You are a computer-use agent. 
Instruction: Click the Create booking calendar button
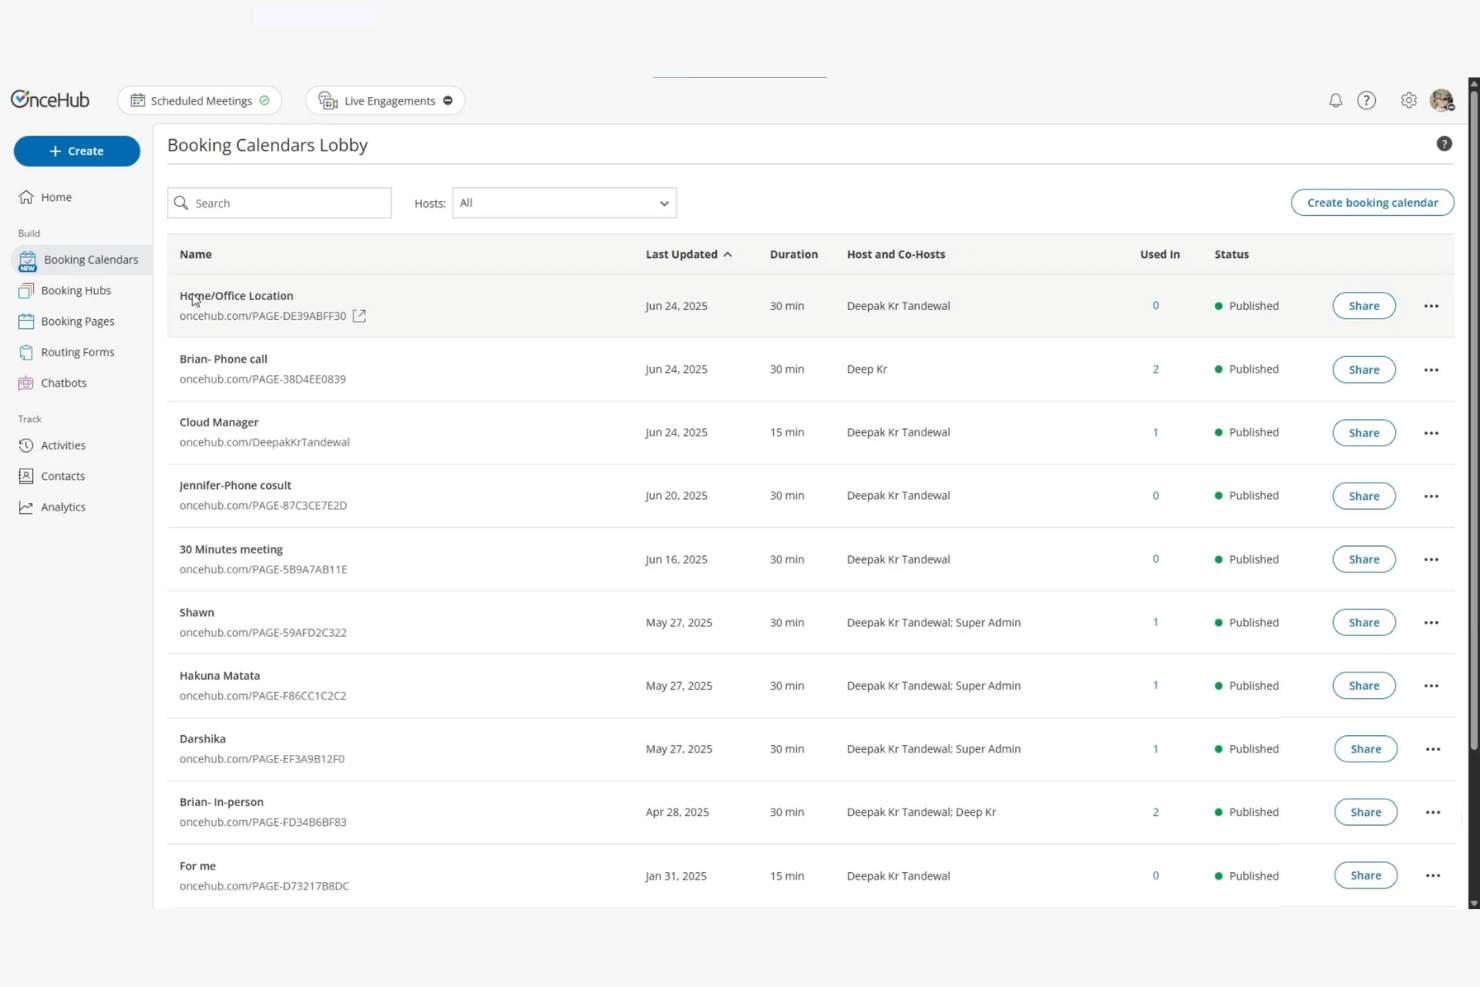[1371, 202]
